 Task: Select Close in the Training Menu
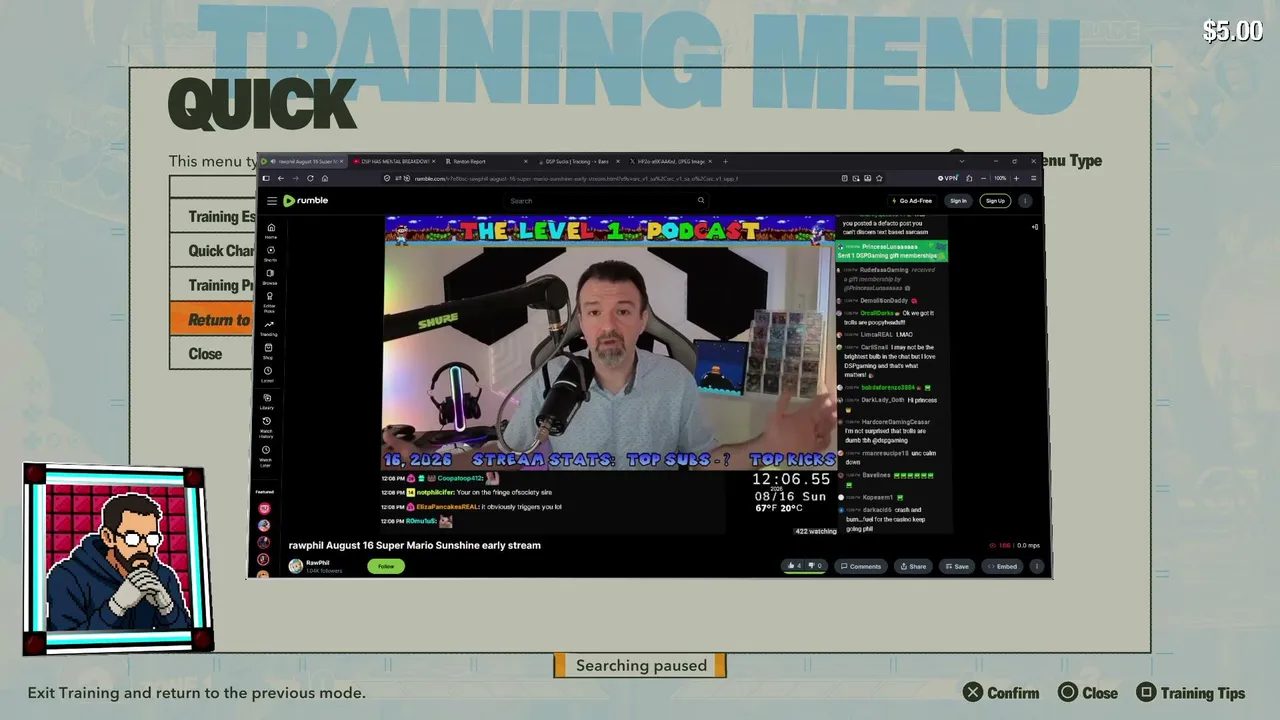[212, 354]
